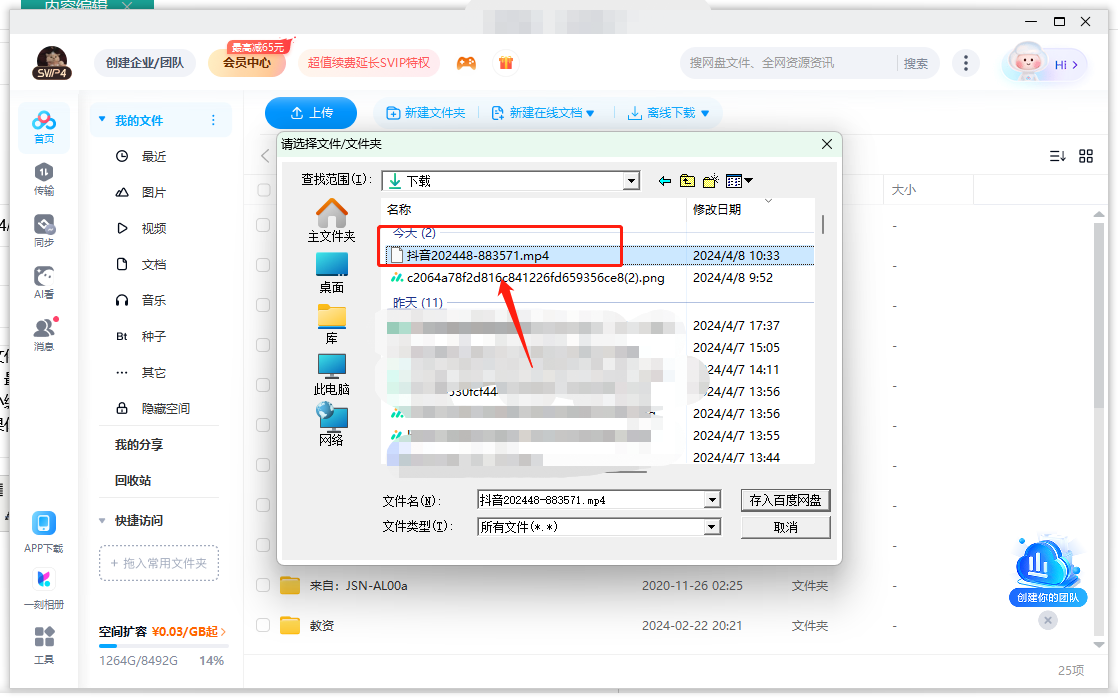Select 视频 in the my files menu

pyautogui.click(x=154, y=228)
